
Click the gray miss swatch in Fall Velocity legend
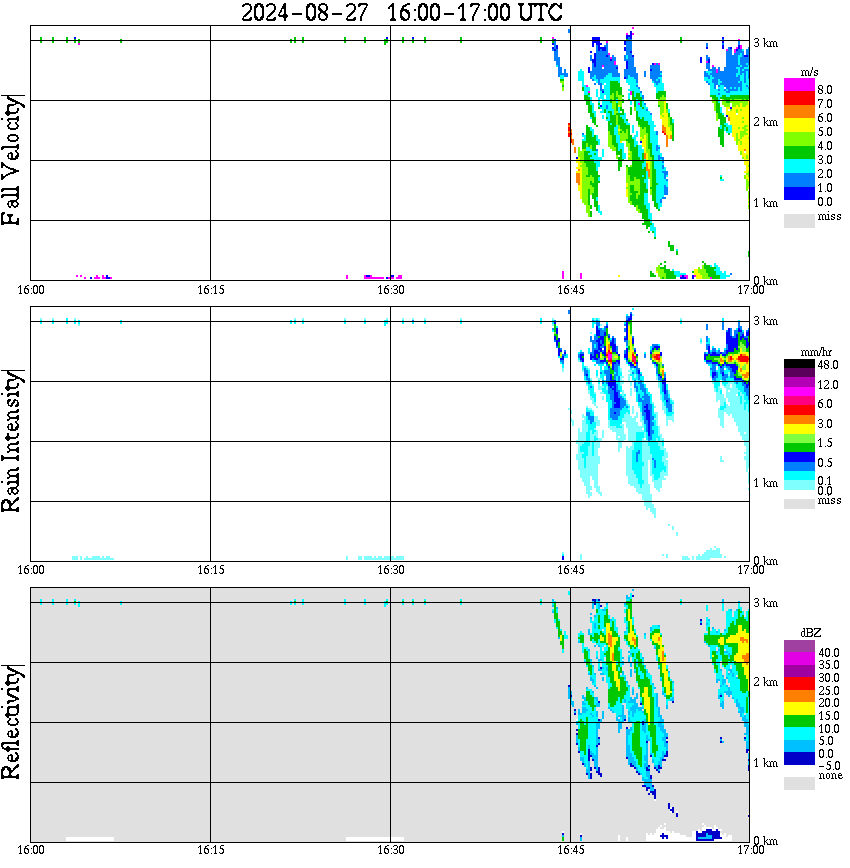click(x=799, y=220)
